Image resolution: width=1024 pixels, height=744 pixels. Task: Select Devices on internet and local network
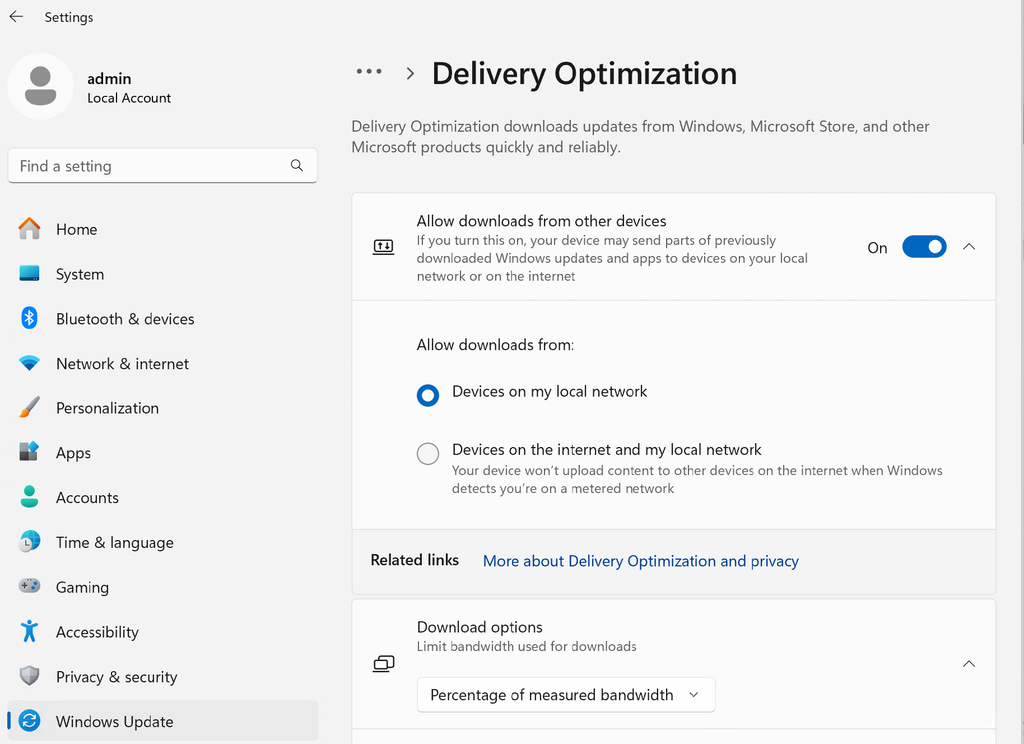coord(428,453)
